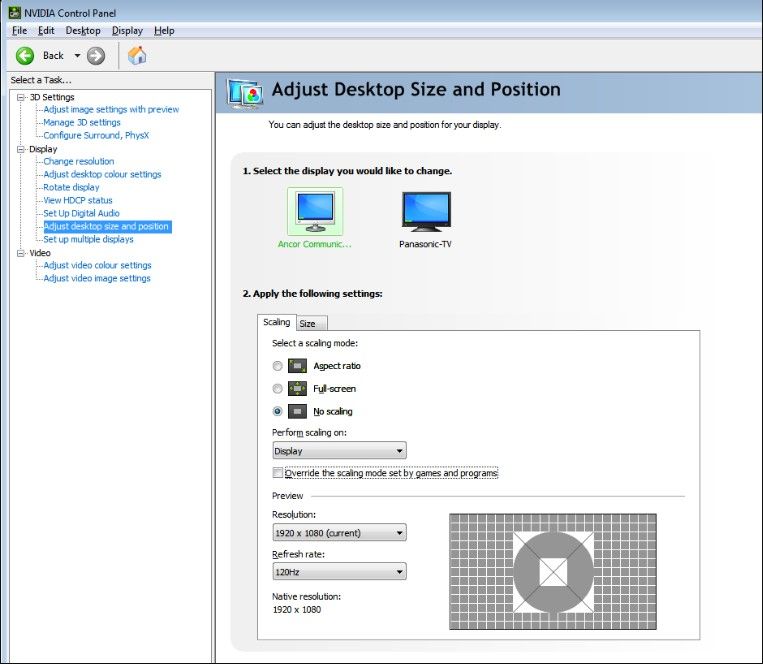This screenshot has width=763, height=664.
Task: Open Change resolution task
Action: [x=79, y=161]
